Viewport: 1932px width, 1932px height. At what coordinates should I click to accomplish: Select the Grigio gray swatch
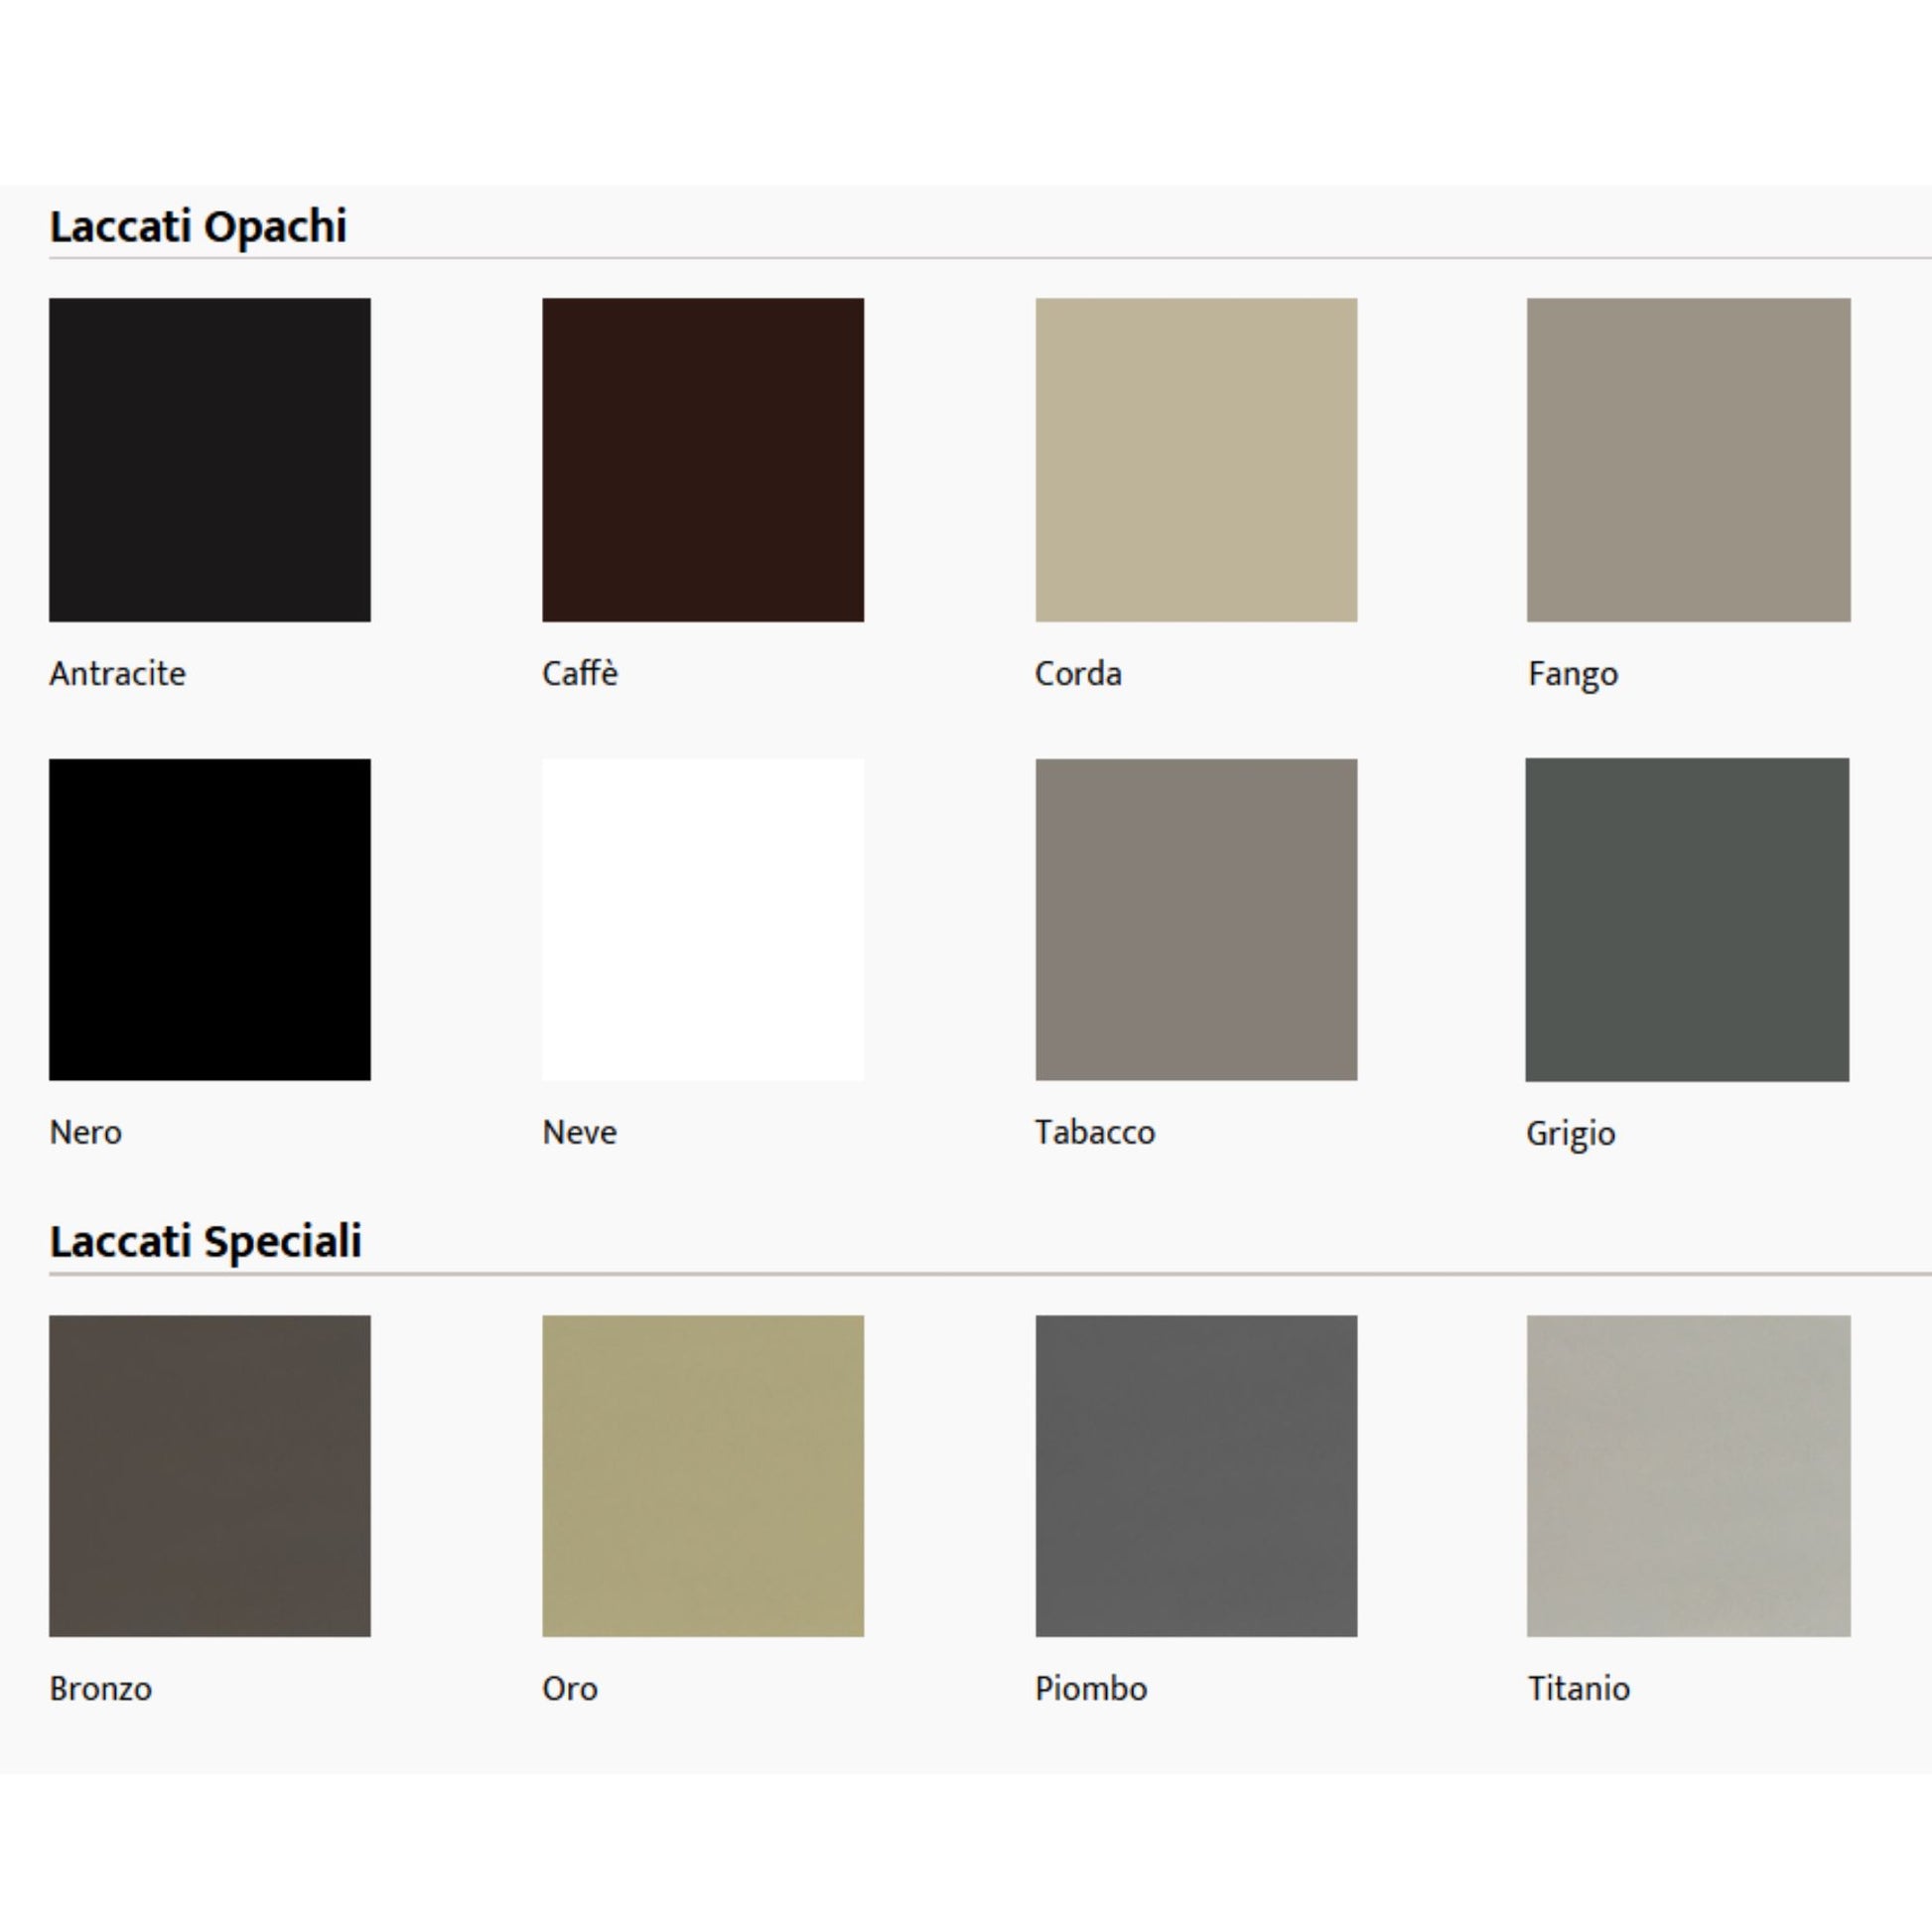point(1687,919)
